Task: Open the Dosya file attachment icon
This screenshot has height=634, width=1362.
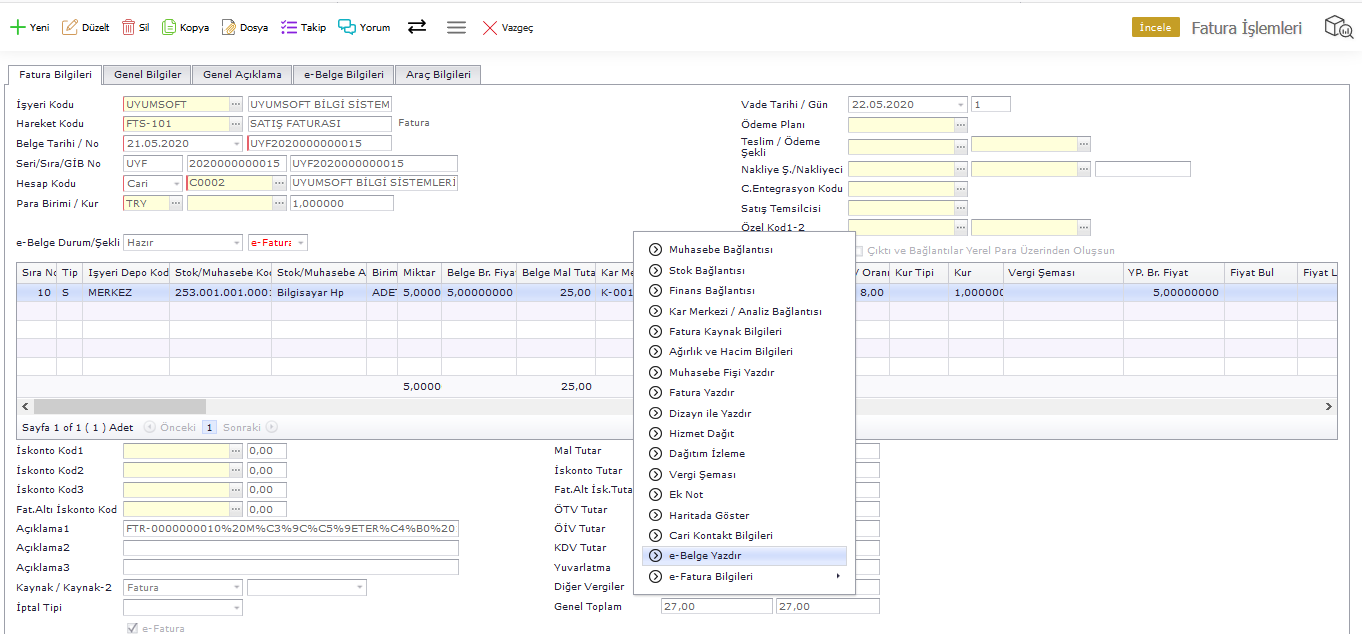Action: (229, 27)
